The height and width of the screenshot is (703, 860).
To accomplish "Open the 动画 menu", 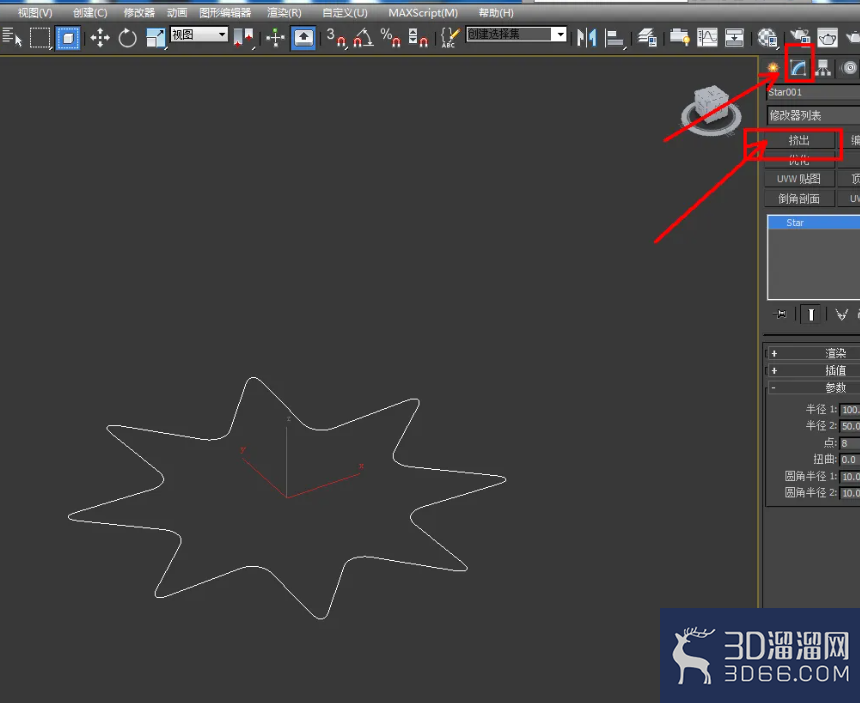I will [x=177, y=13].
